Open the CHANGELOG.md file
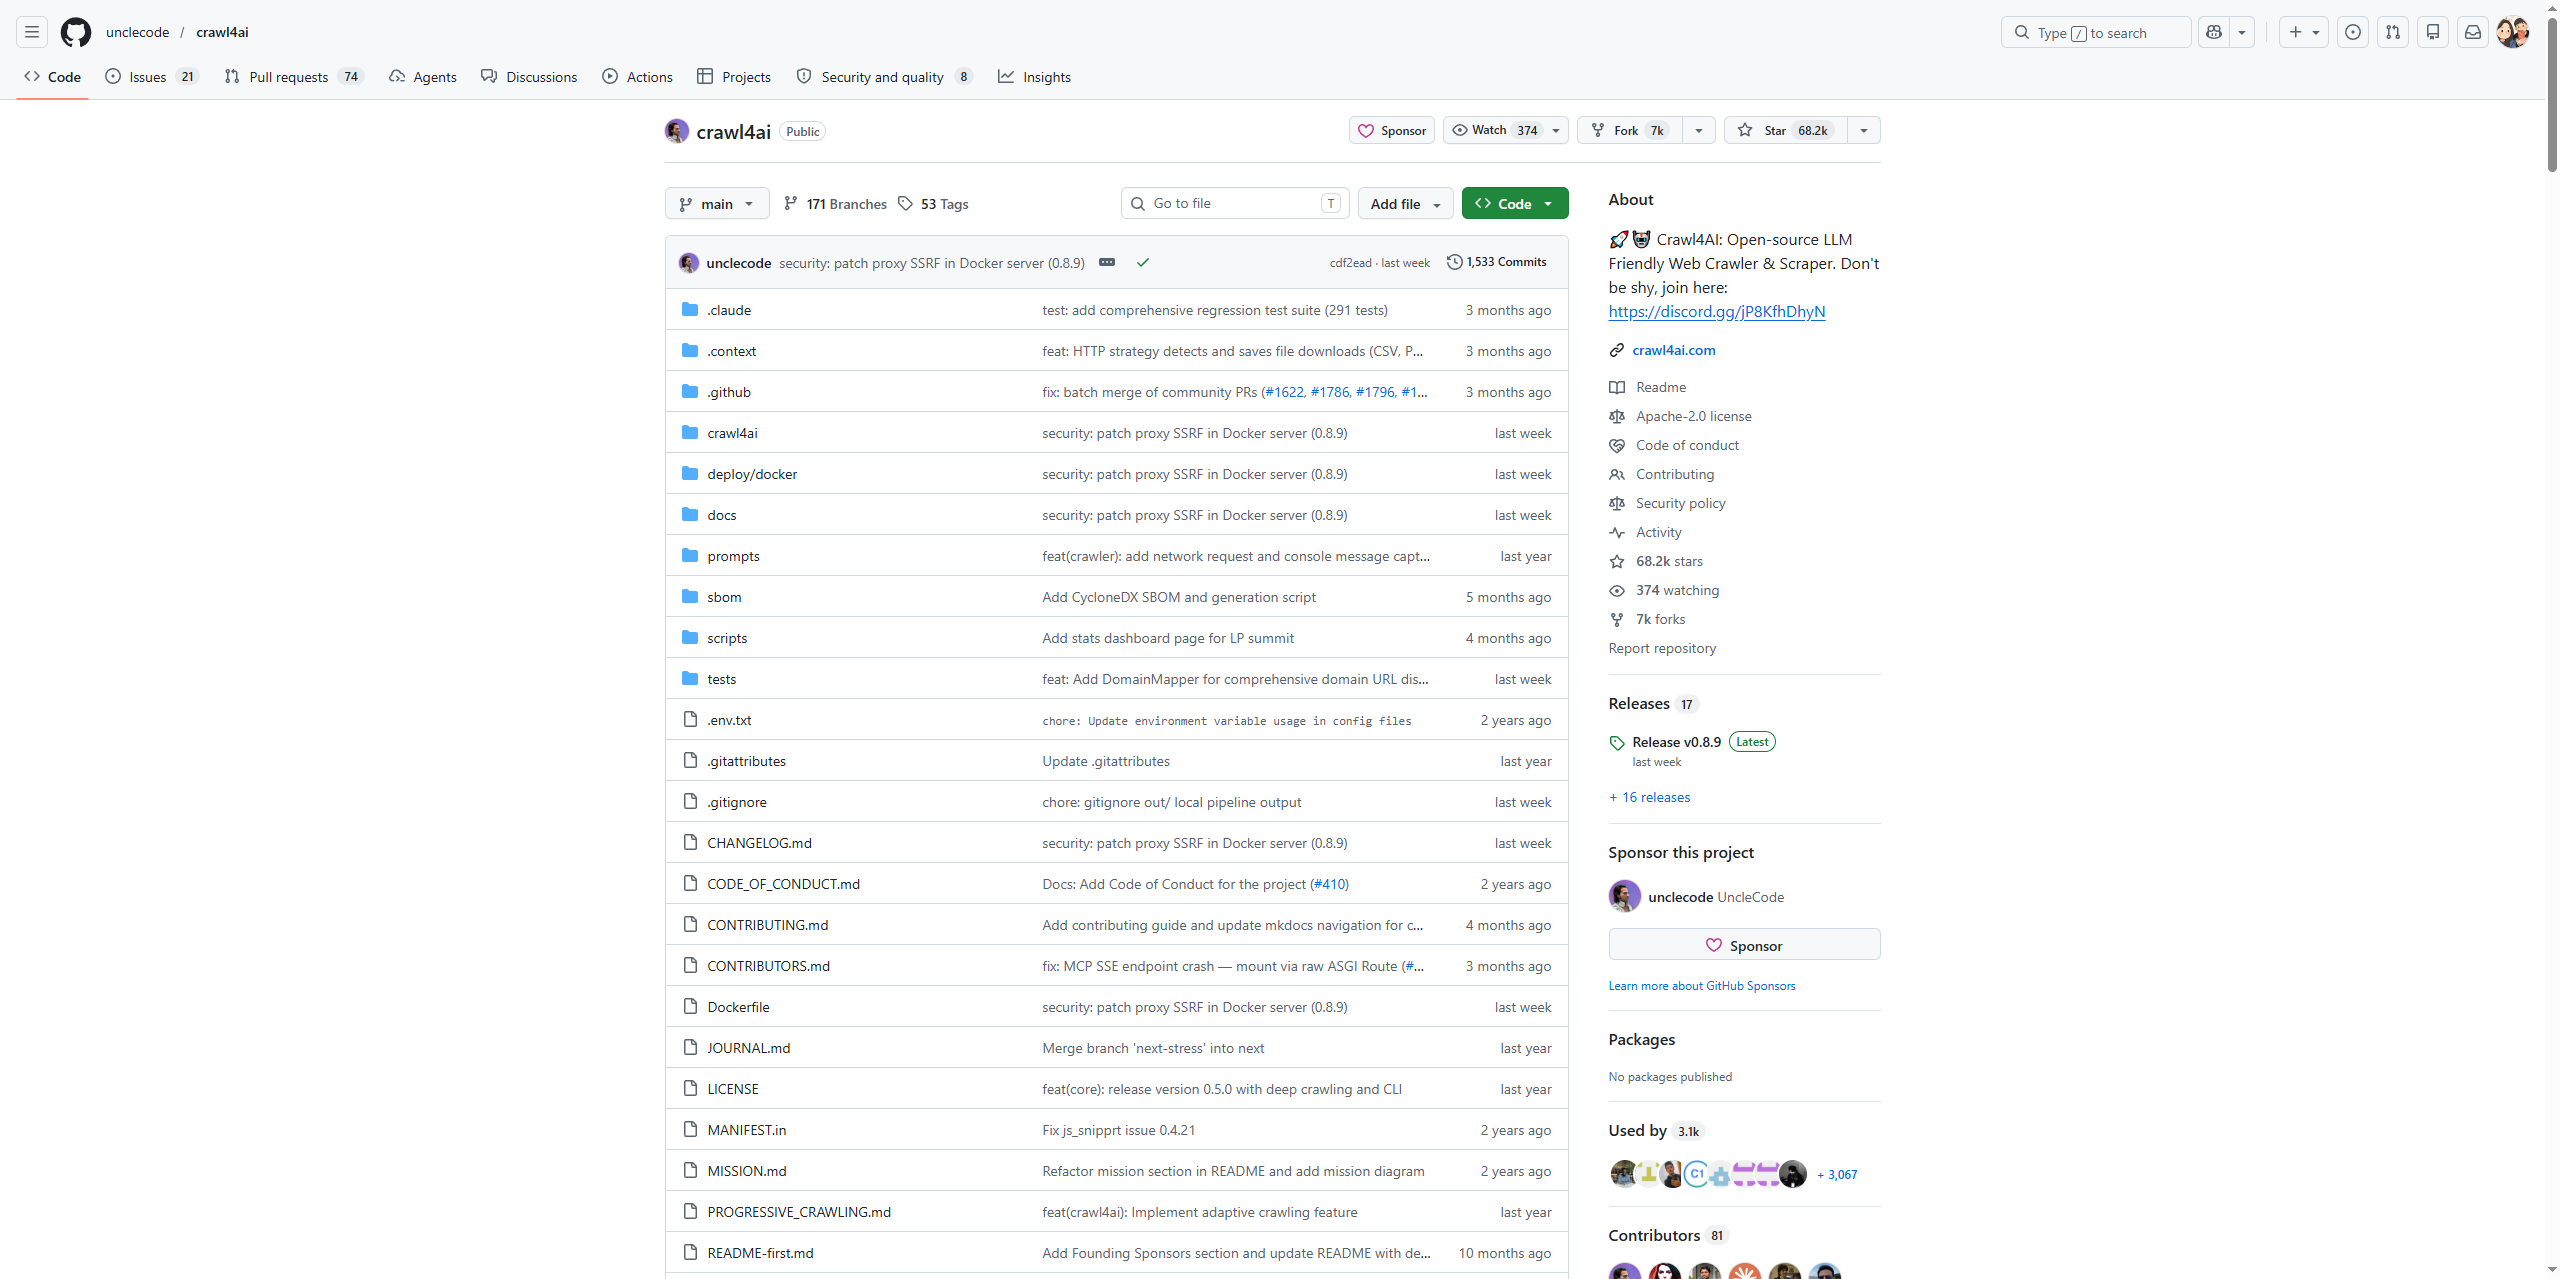The width and height of the screenshot is (2560, 1279). click(759, 843)
